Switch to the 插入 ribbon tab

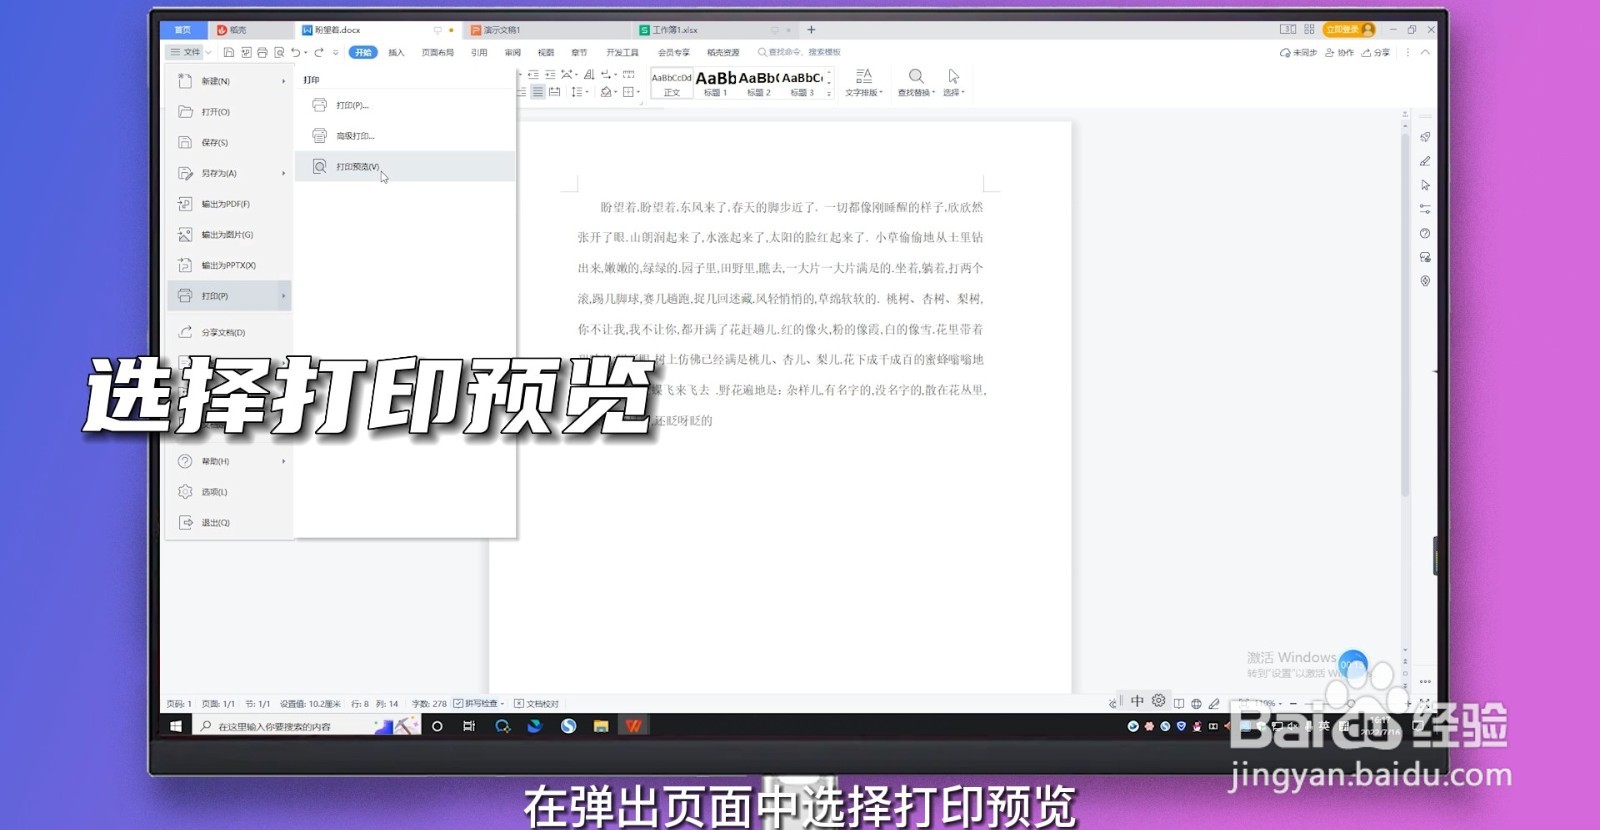(x=396, y=52)
